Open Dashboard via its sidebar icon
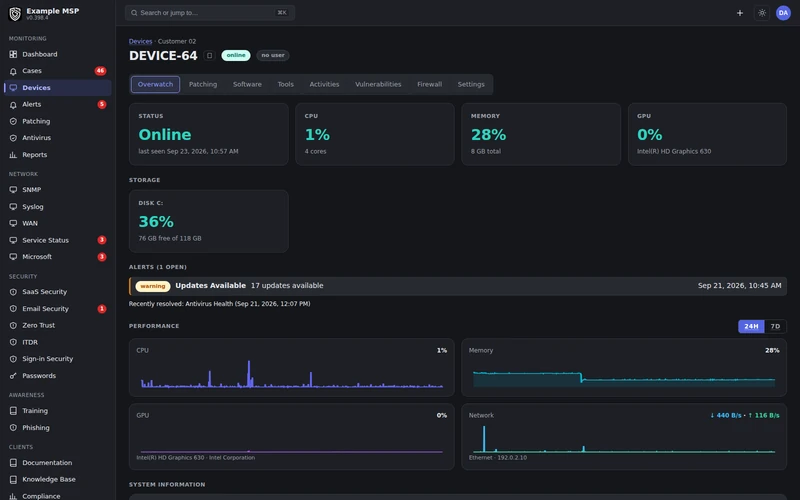Viewport: 800px width, 500px height. point(13,54)
